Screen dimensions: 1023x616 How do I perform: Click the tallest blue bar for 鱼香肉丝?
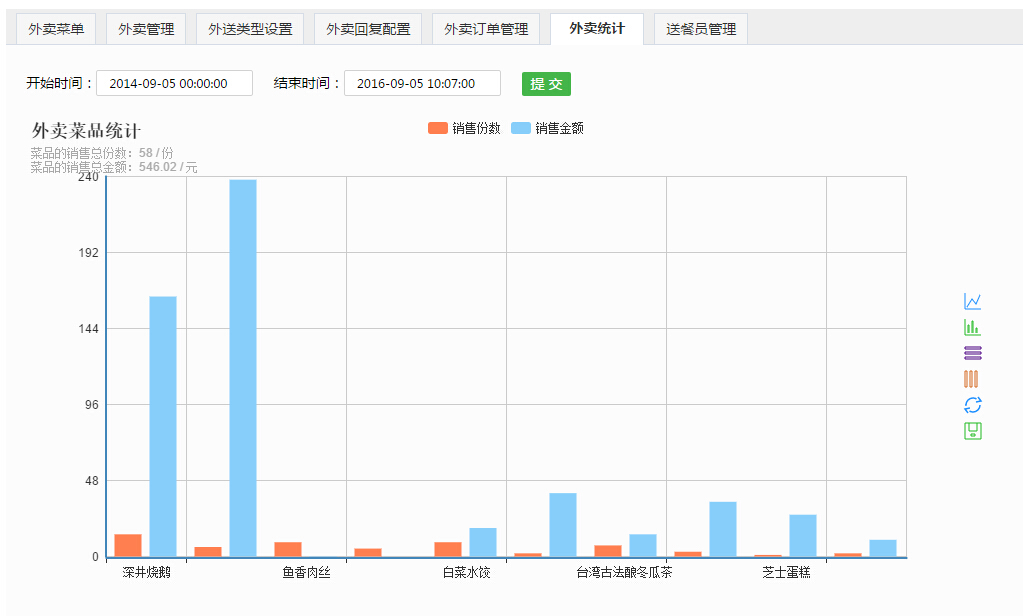243,368
